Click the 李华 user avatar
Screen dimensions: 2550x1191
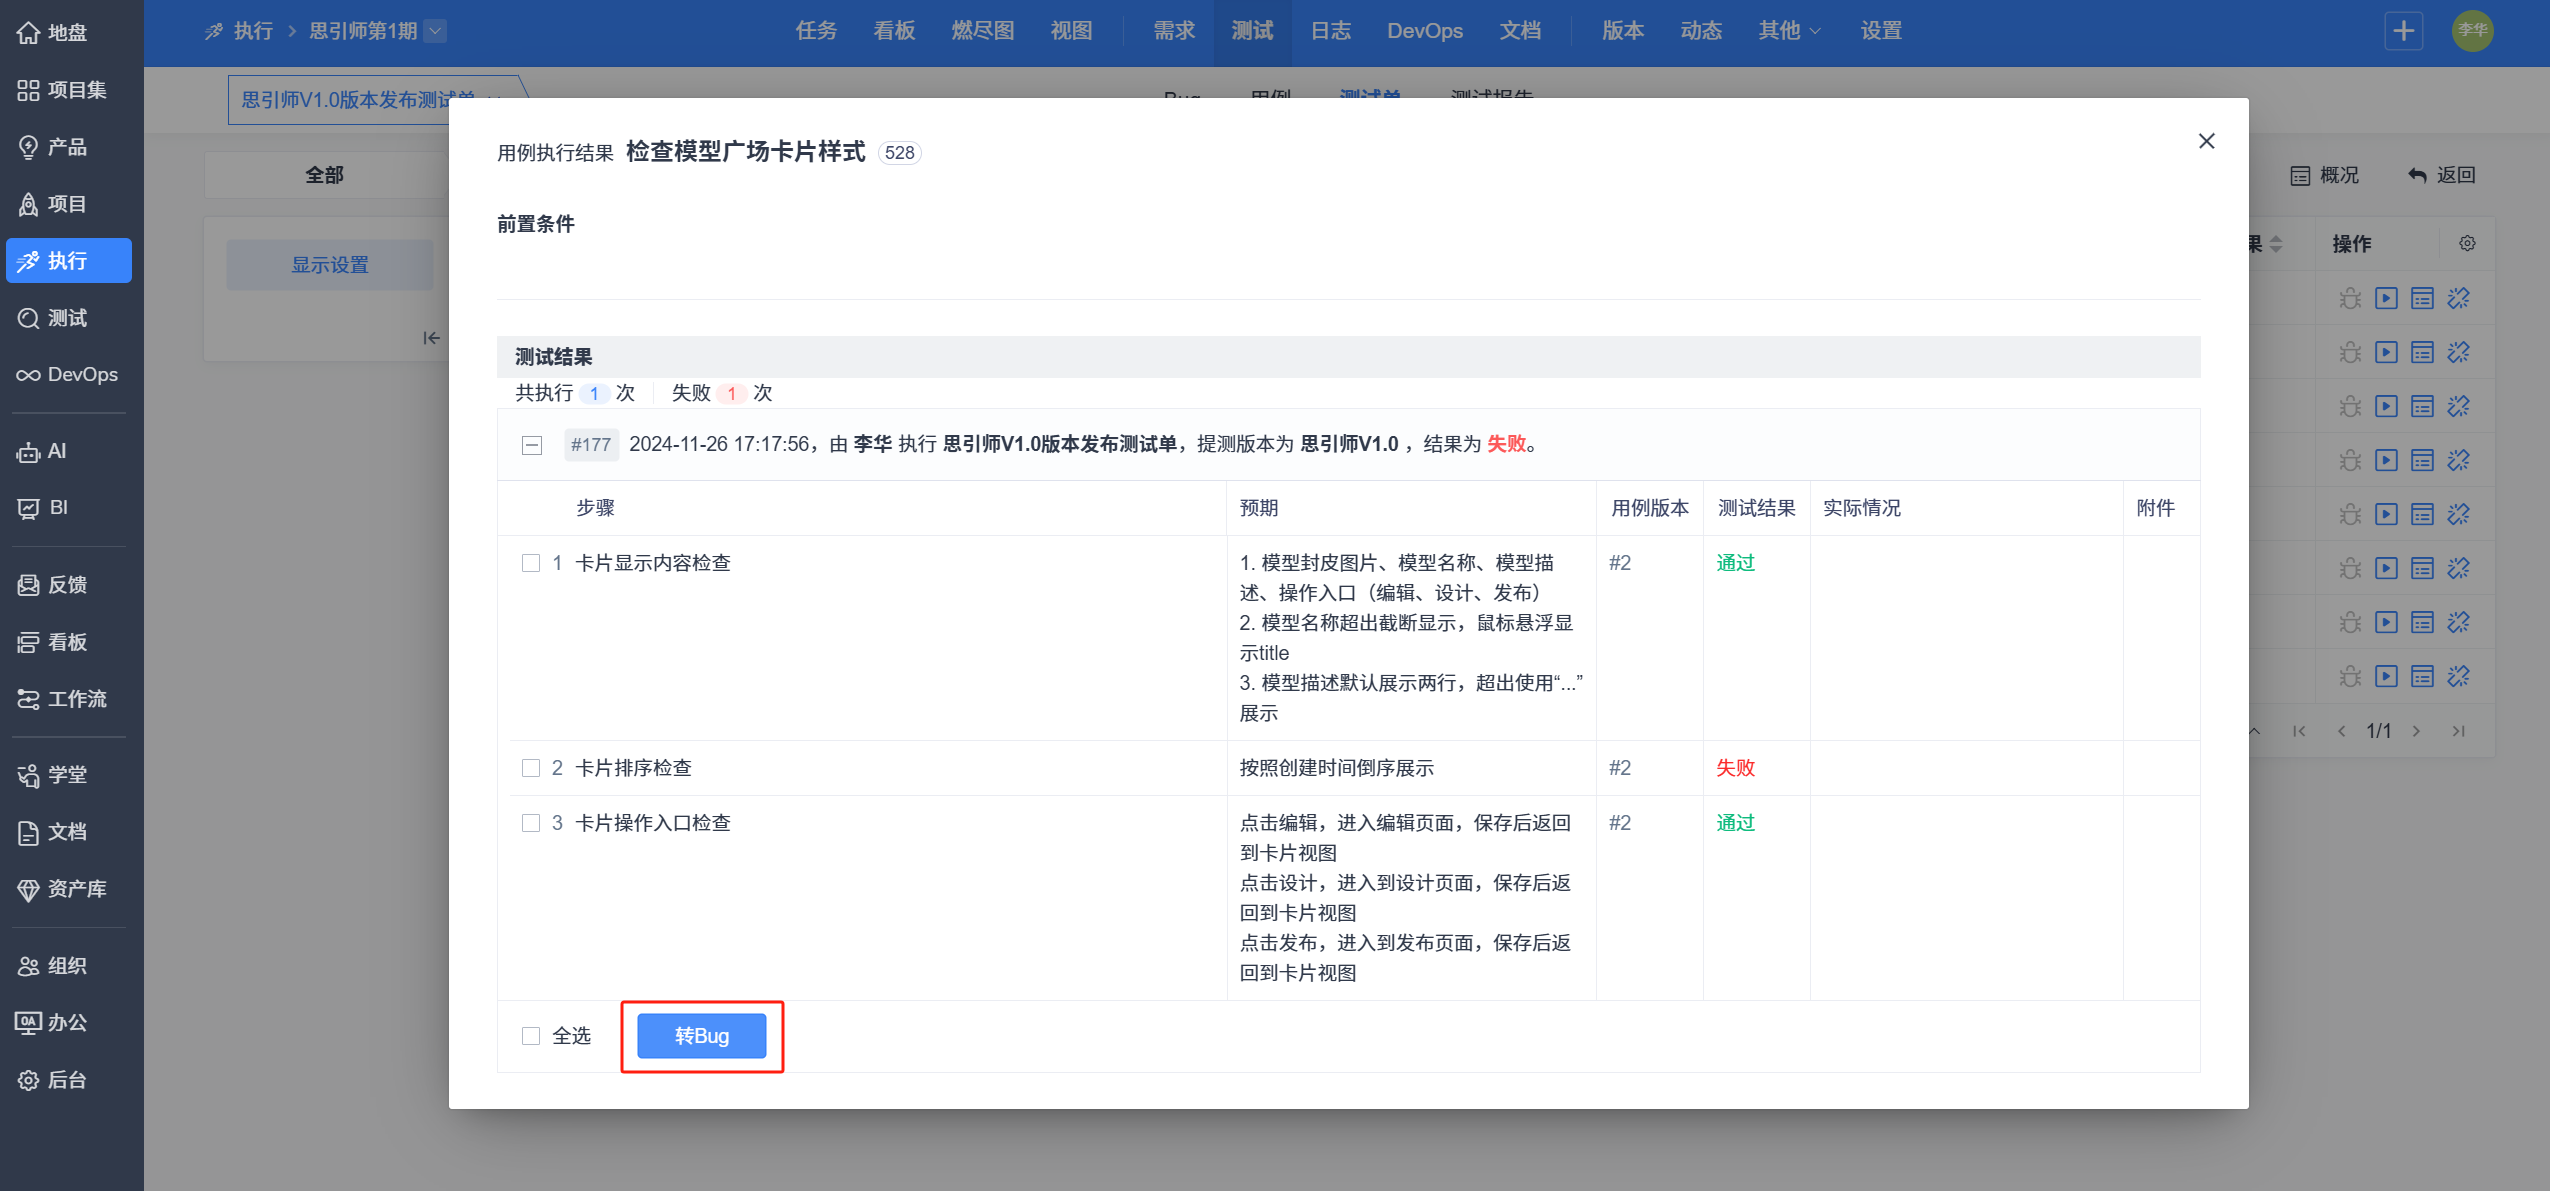pos(2472,31)
